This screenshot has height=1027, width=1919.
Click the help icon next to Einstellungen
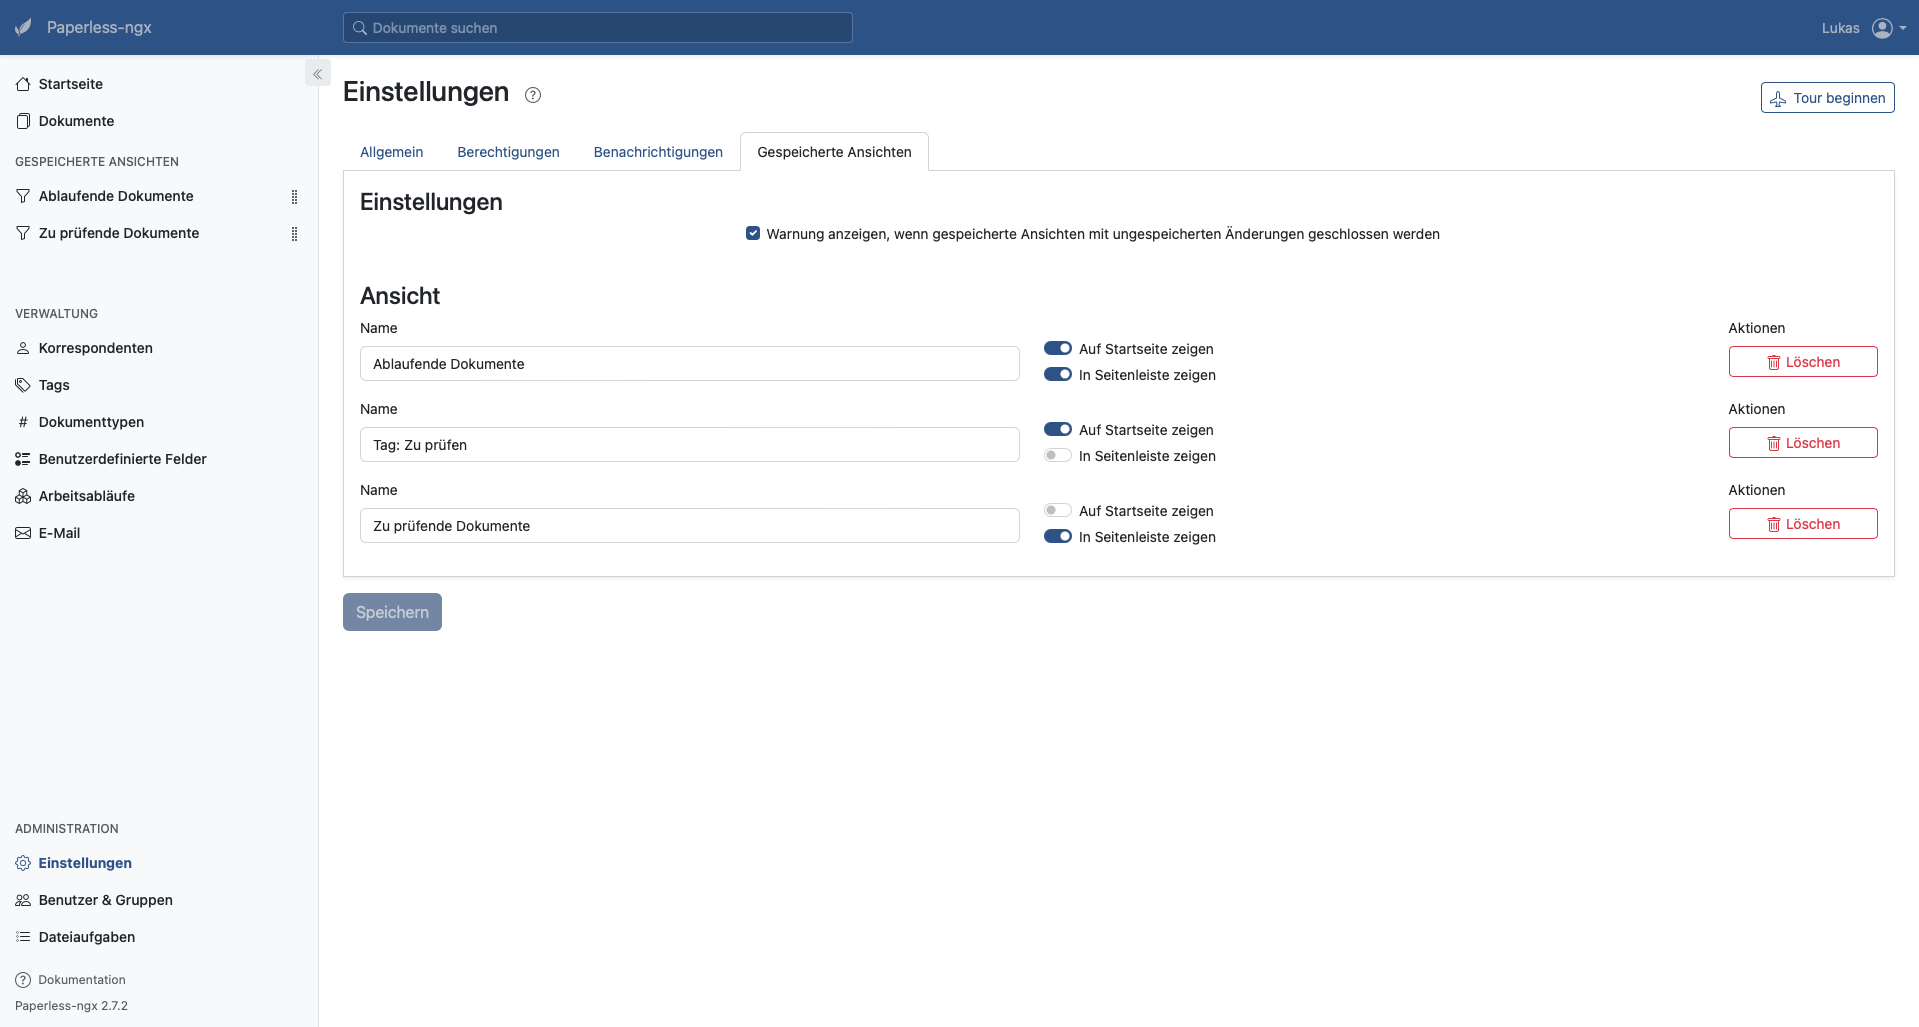click(x=532, y=95)
